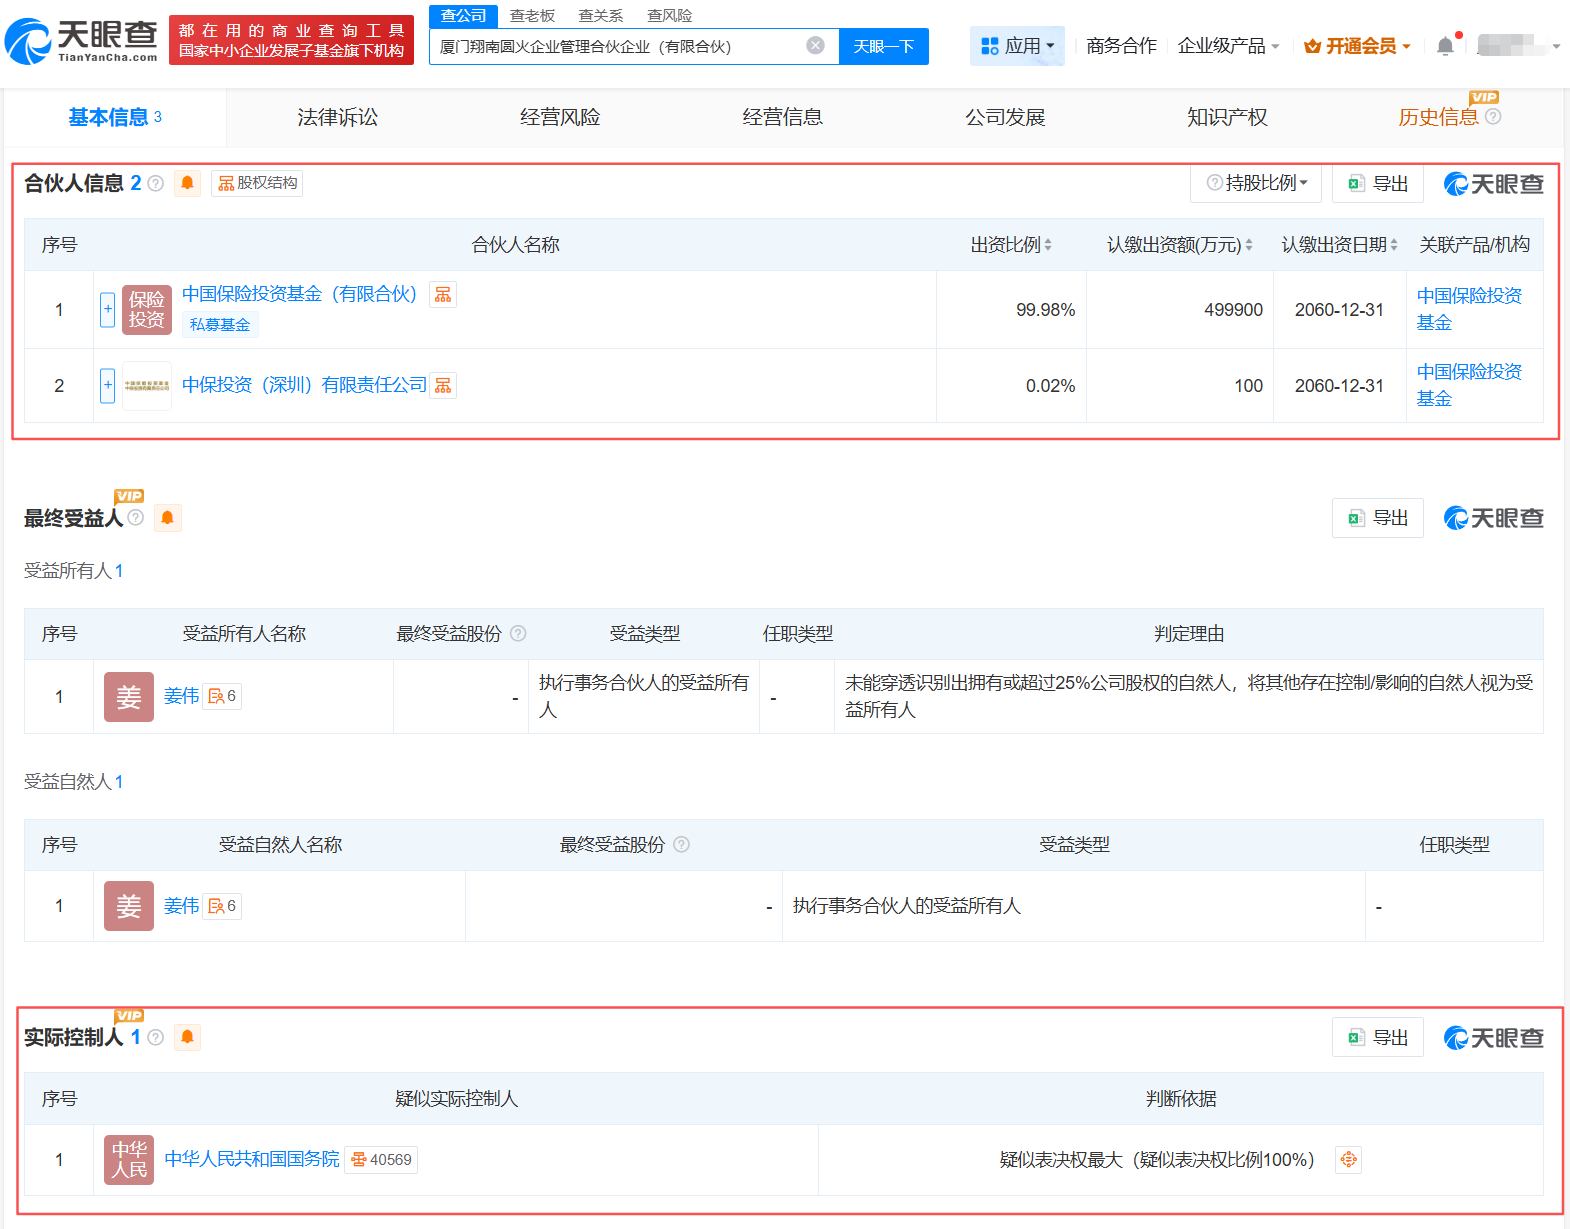
Task: Switch to 经营风险 tab
Action: click(x=560, y=118)
